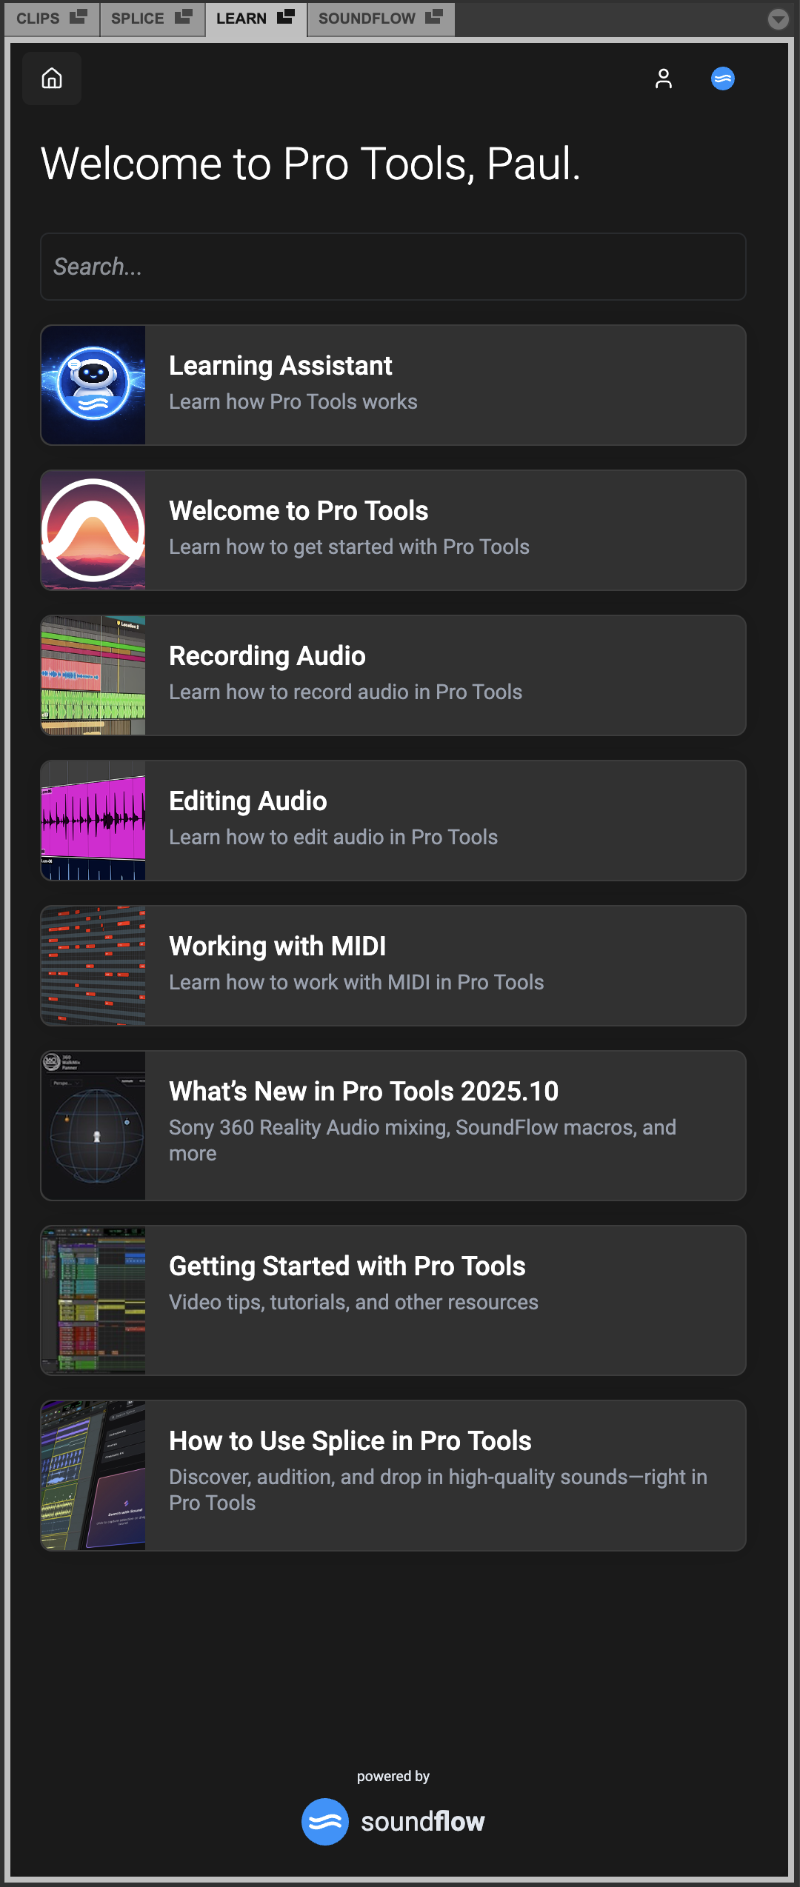Open the Editing Audio lesson title
Image resolution: width=800 pixels, height=1887 pixels.
pyautogui.click(x=248, y=801)
